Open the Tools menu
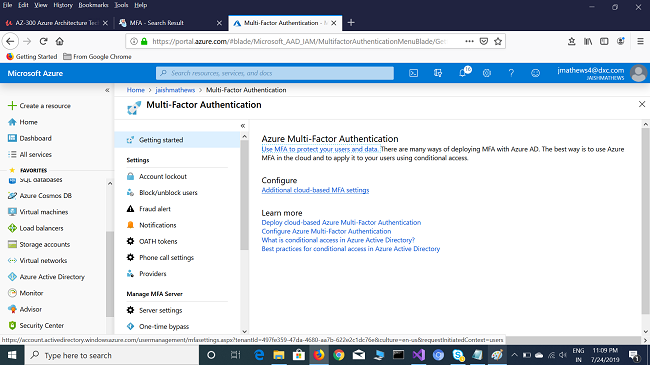The image size is (650, 365). point(121,5)
